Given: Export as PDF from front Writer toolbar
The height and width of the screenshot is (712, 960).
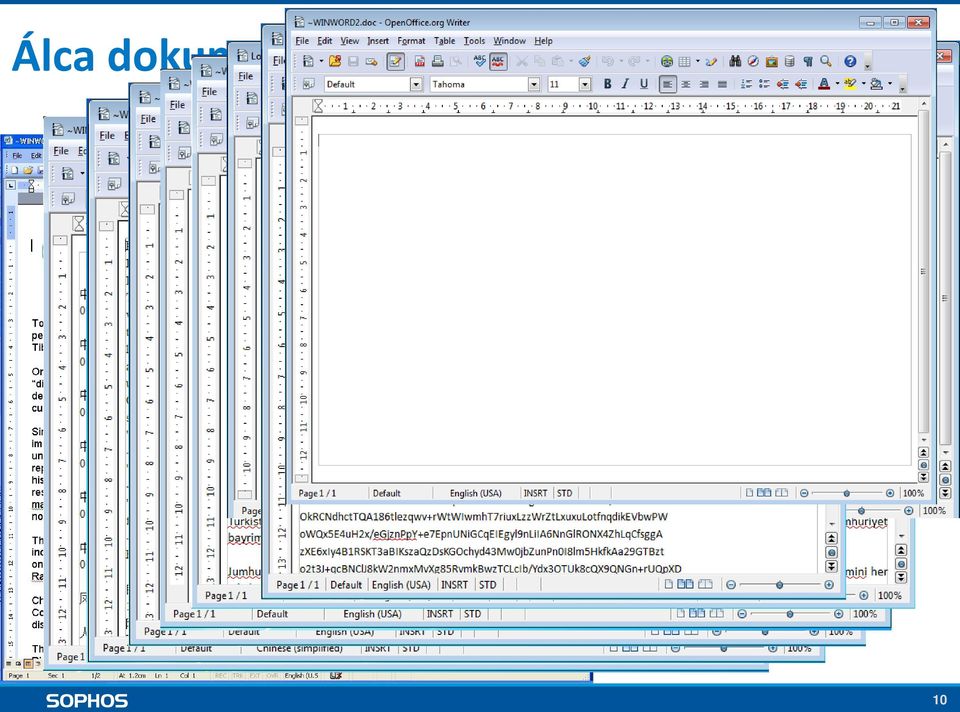Looking at the screenshot, I should (419, 61).
